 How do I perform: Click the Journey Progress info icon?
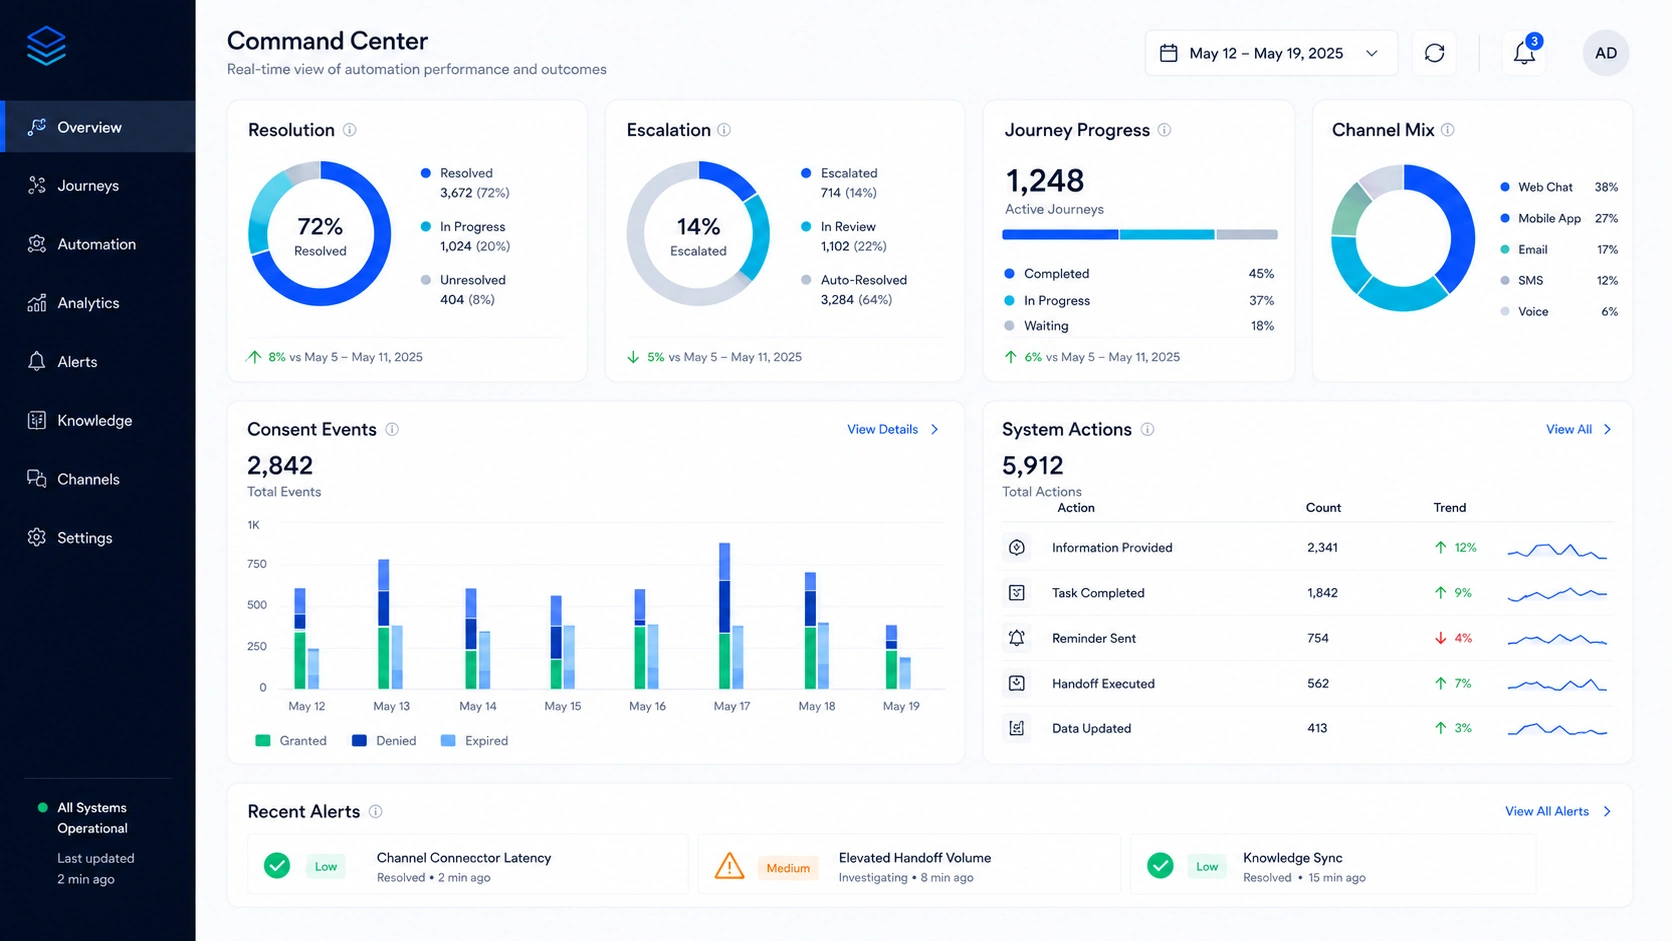pyautogui.click(x=1164, y=130)
